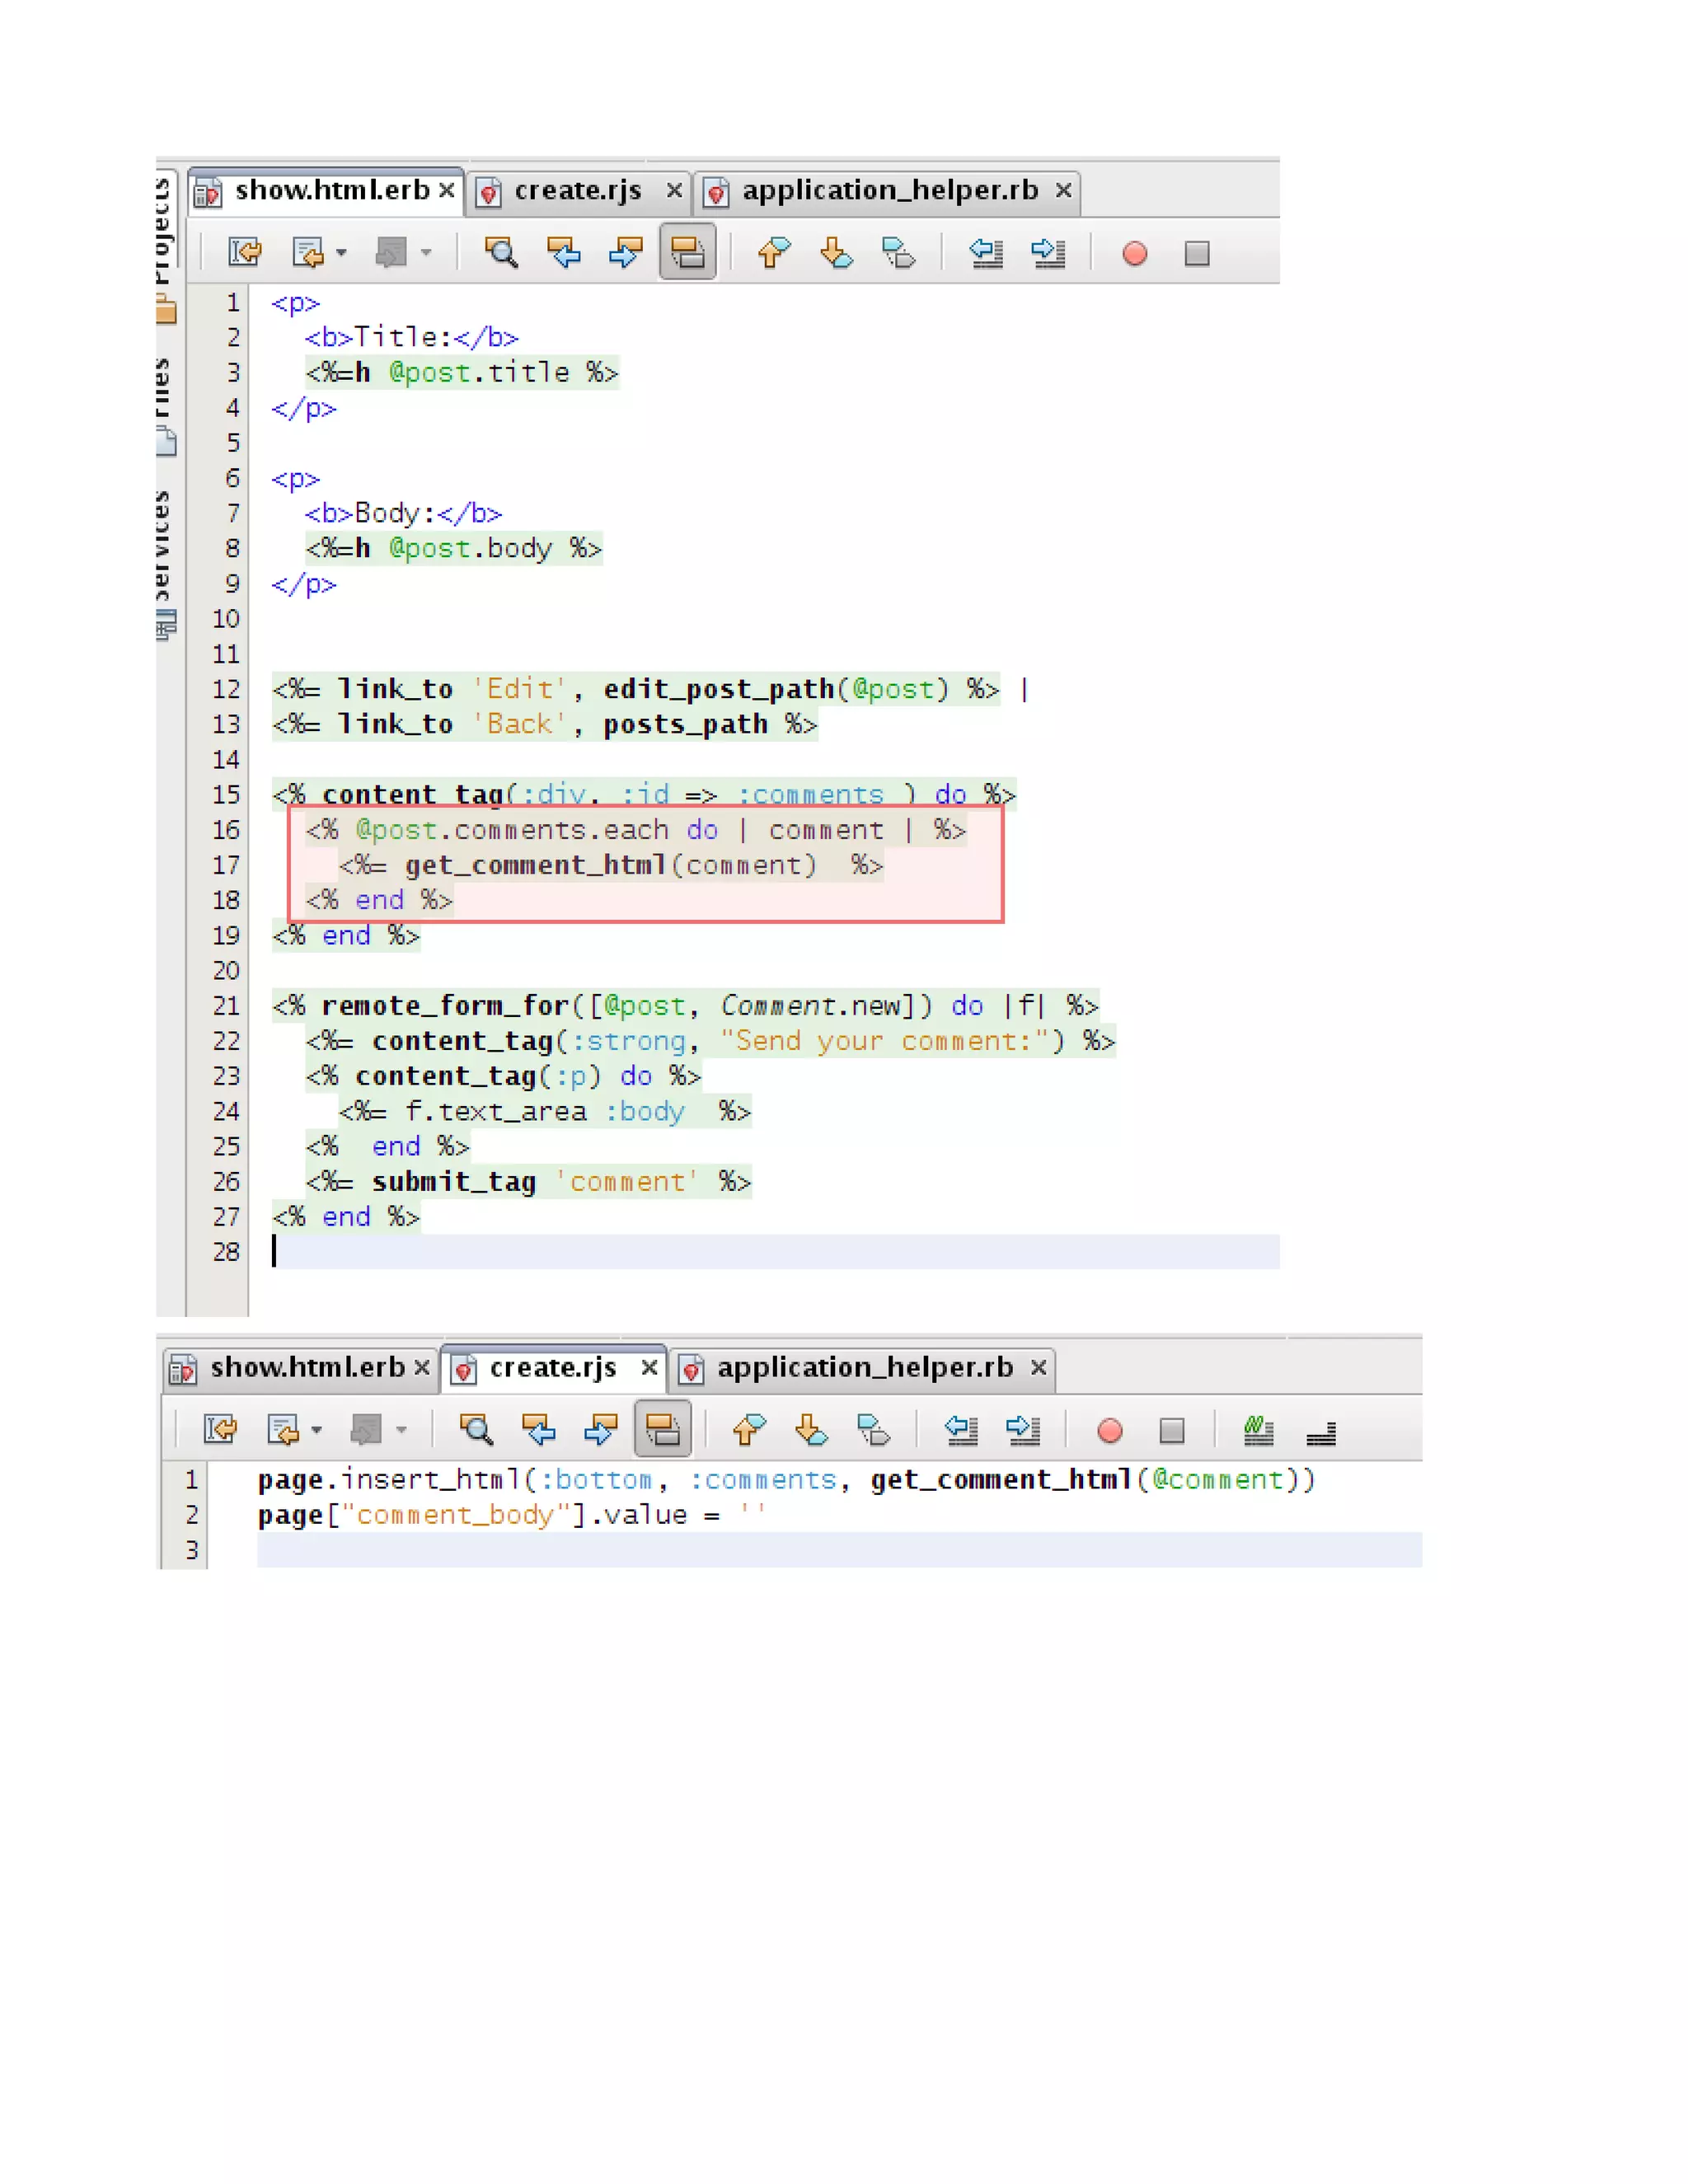This screenshot has width=1688, height=2184.
Task: Click code line '<%=h @post.title %>'
Action: pyautogui.click(x=462, y=373)
